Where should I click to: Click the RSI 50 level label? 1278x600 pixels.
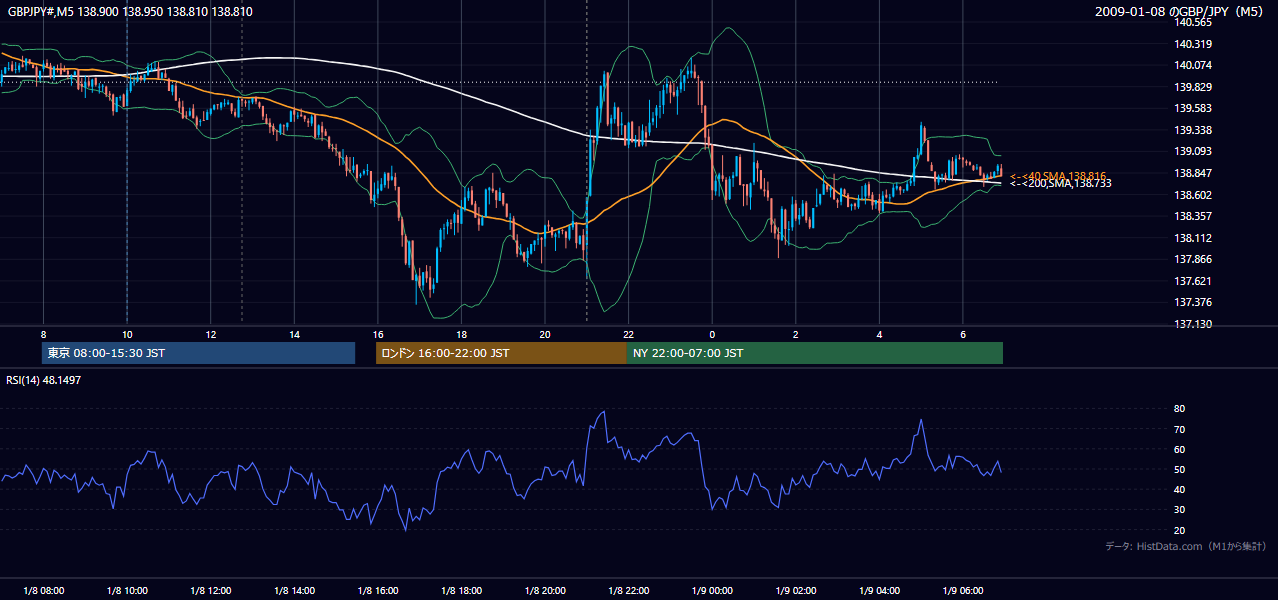click(x=1180, y=470)
